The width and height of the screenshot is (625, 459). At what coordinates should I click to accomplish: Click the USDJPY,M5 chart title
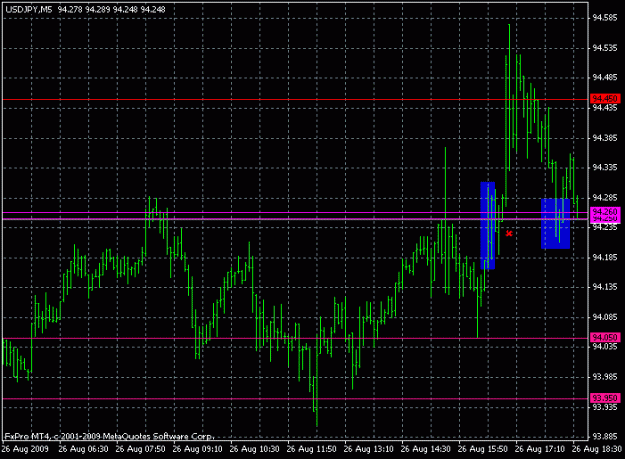tap(29, 10)
